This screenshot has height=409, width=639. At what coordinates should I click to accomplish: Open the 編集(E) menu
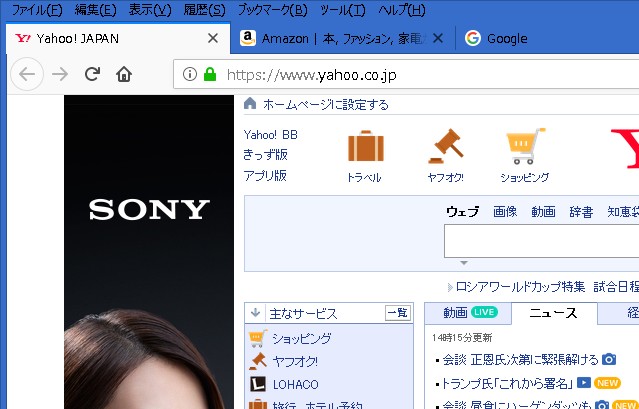(x=96, y=10)
